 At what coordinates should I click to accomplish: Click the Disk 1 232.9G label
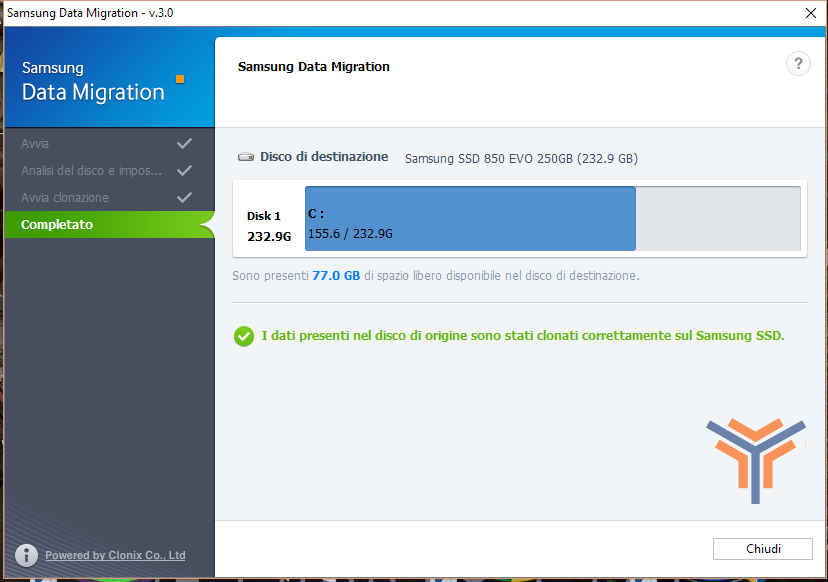269,226
